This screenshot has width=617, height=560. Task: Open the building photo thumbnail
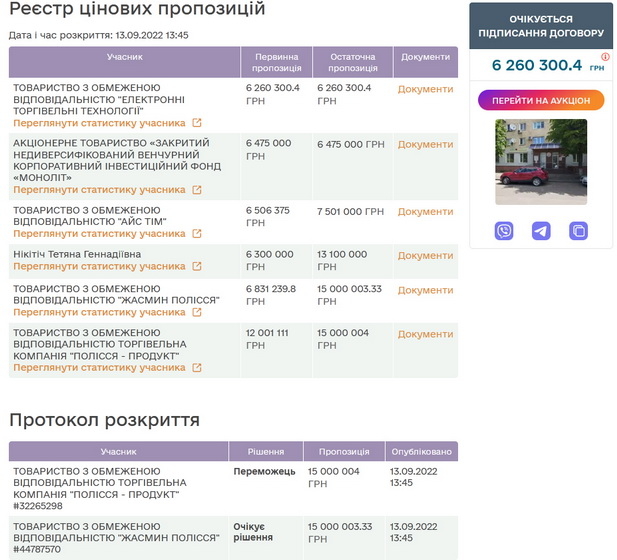click(x=541, y=161)
